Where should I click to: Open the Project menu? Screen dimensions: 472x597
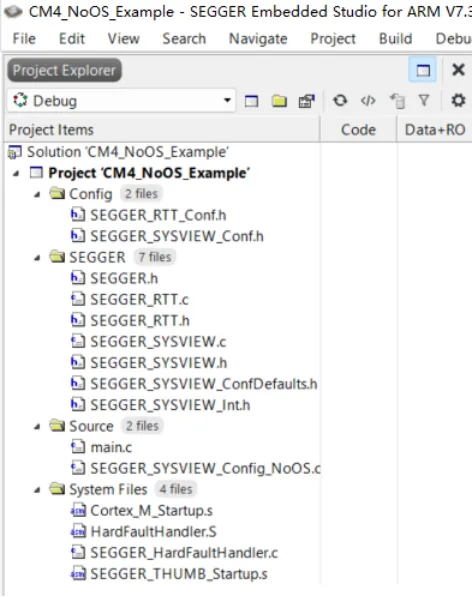coord(333,38)
